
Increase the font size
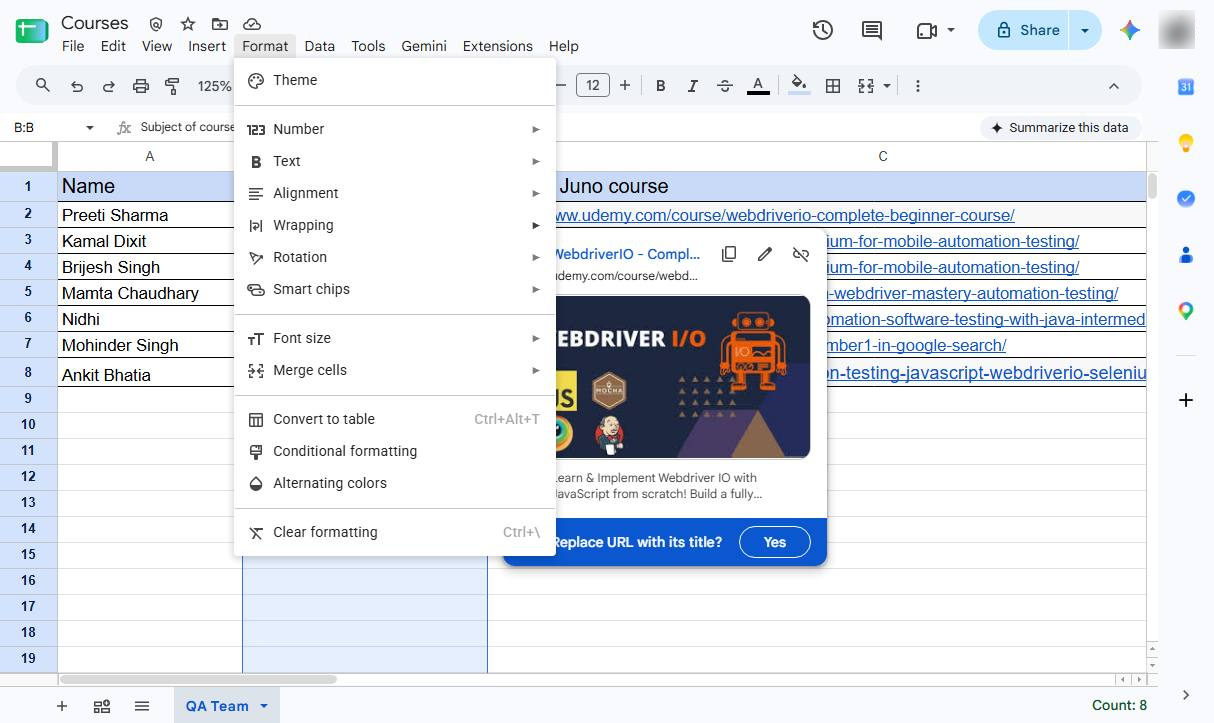625,86
